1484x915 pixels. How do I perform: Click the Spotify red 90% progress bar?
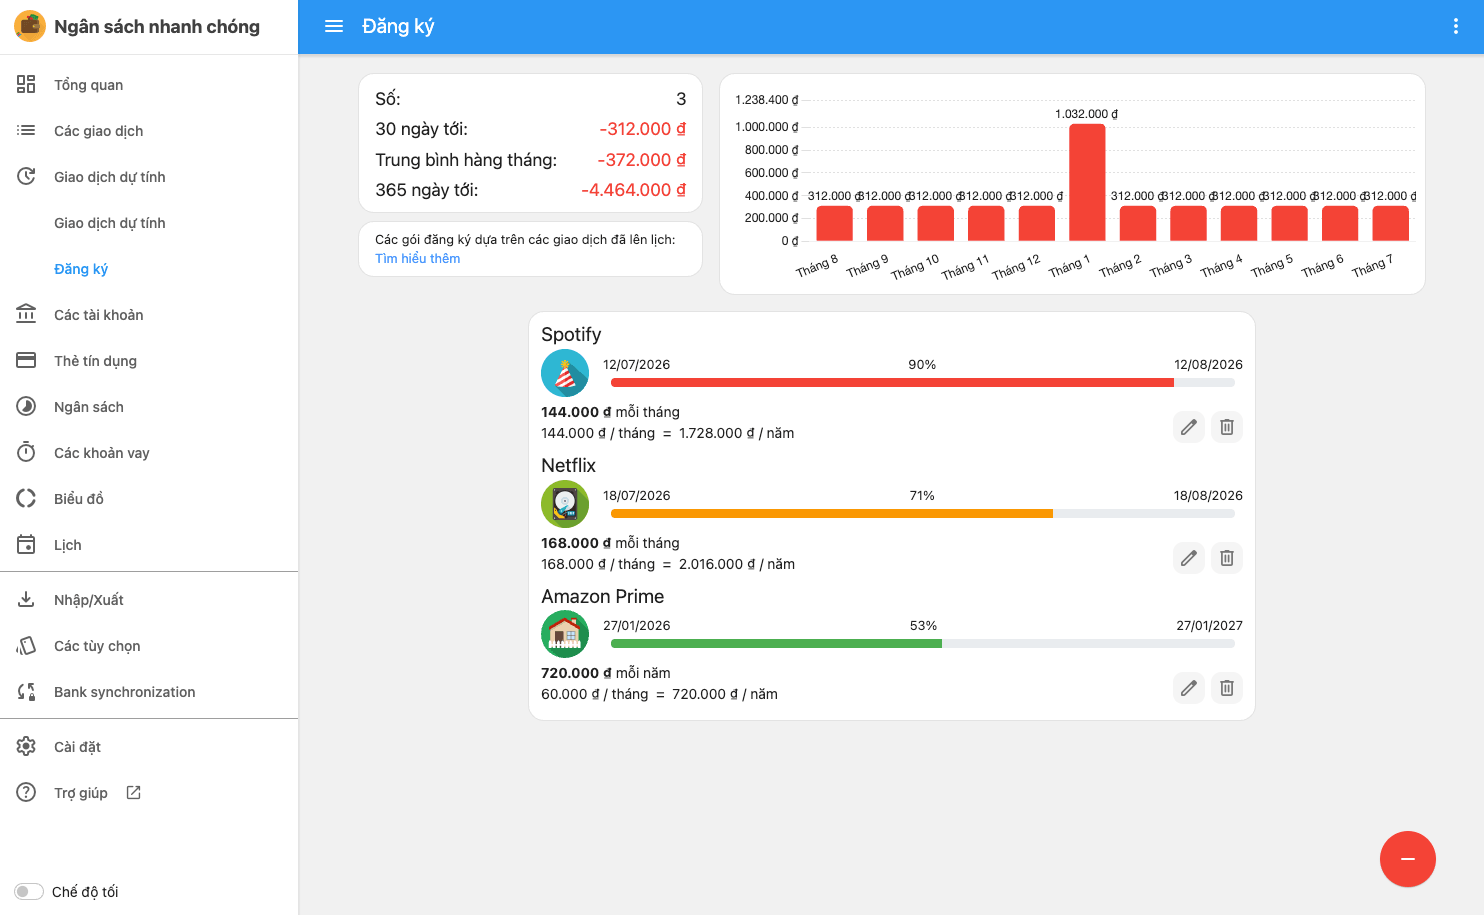892,382
